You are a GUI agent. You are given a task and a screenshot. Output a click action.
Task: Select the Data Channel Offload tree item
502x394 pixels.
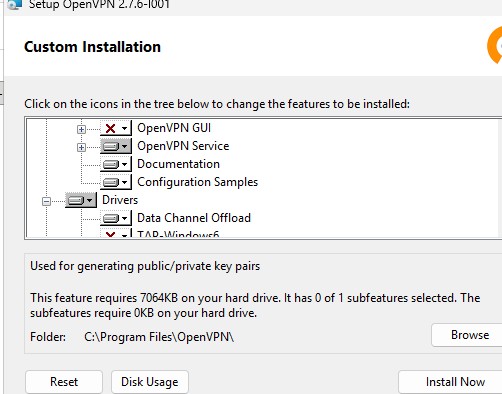pos(194,218)
